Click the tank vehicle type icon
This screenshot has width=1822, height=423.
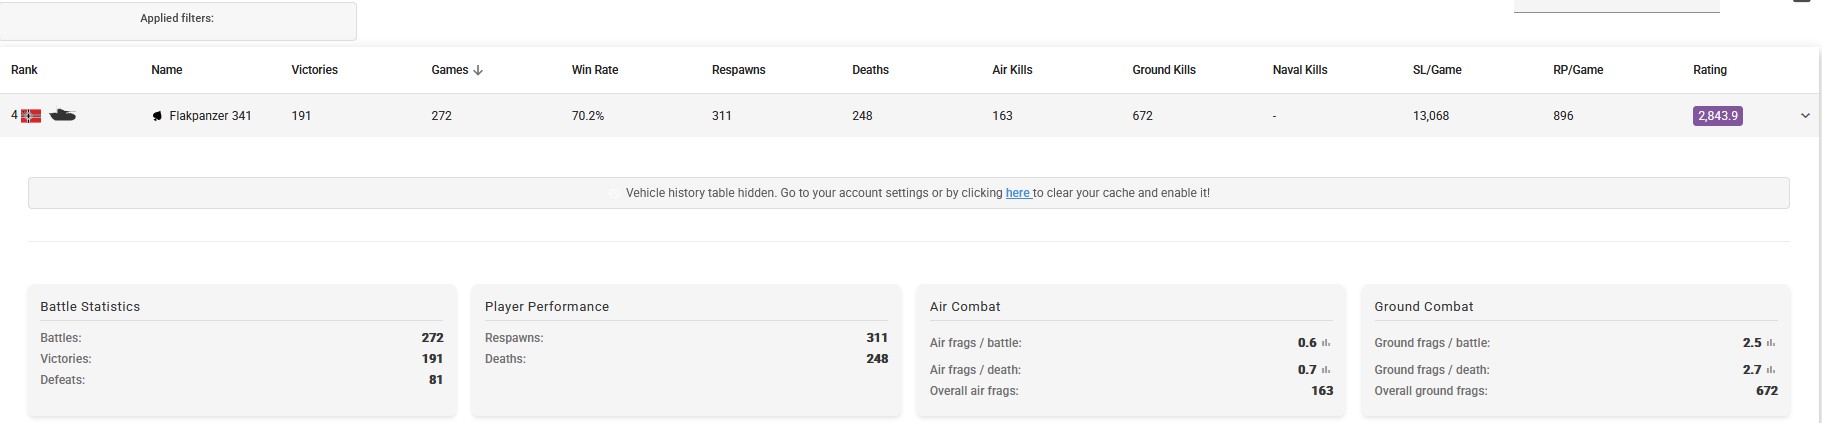(x=62, y=116)
